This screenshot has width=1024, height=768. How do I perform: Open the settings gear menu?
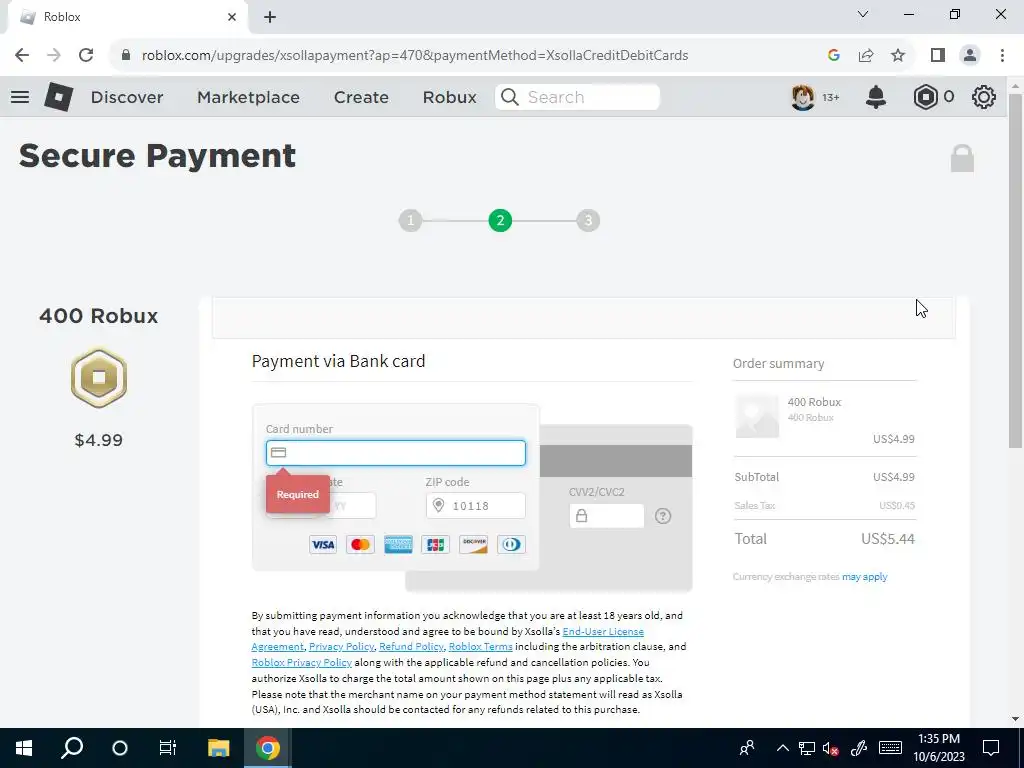coord(984,97)
